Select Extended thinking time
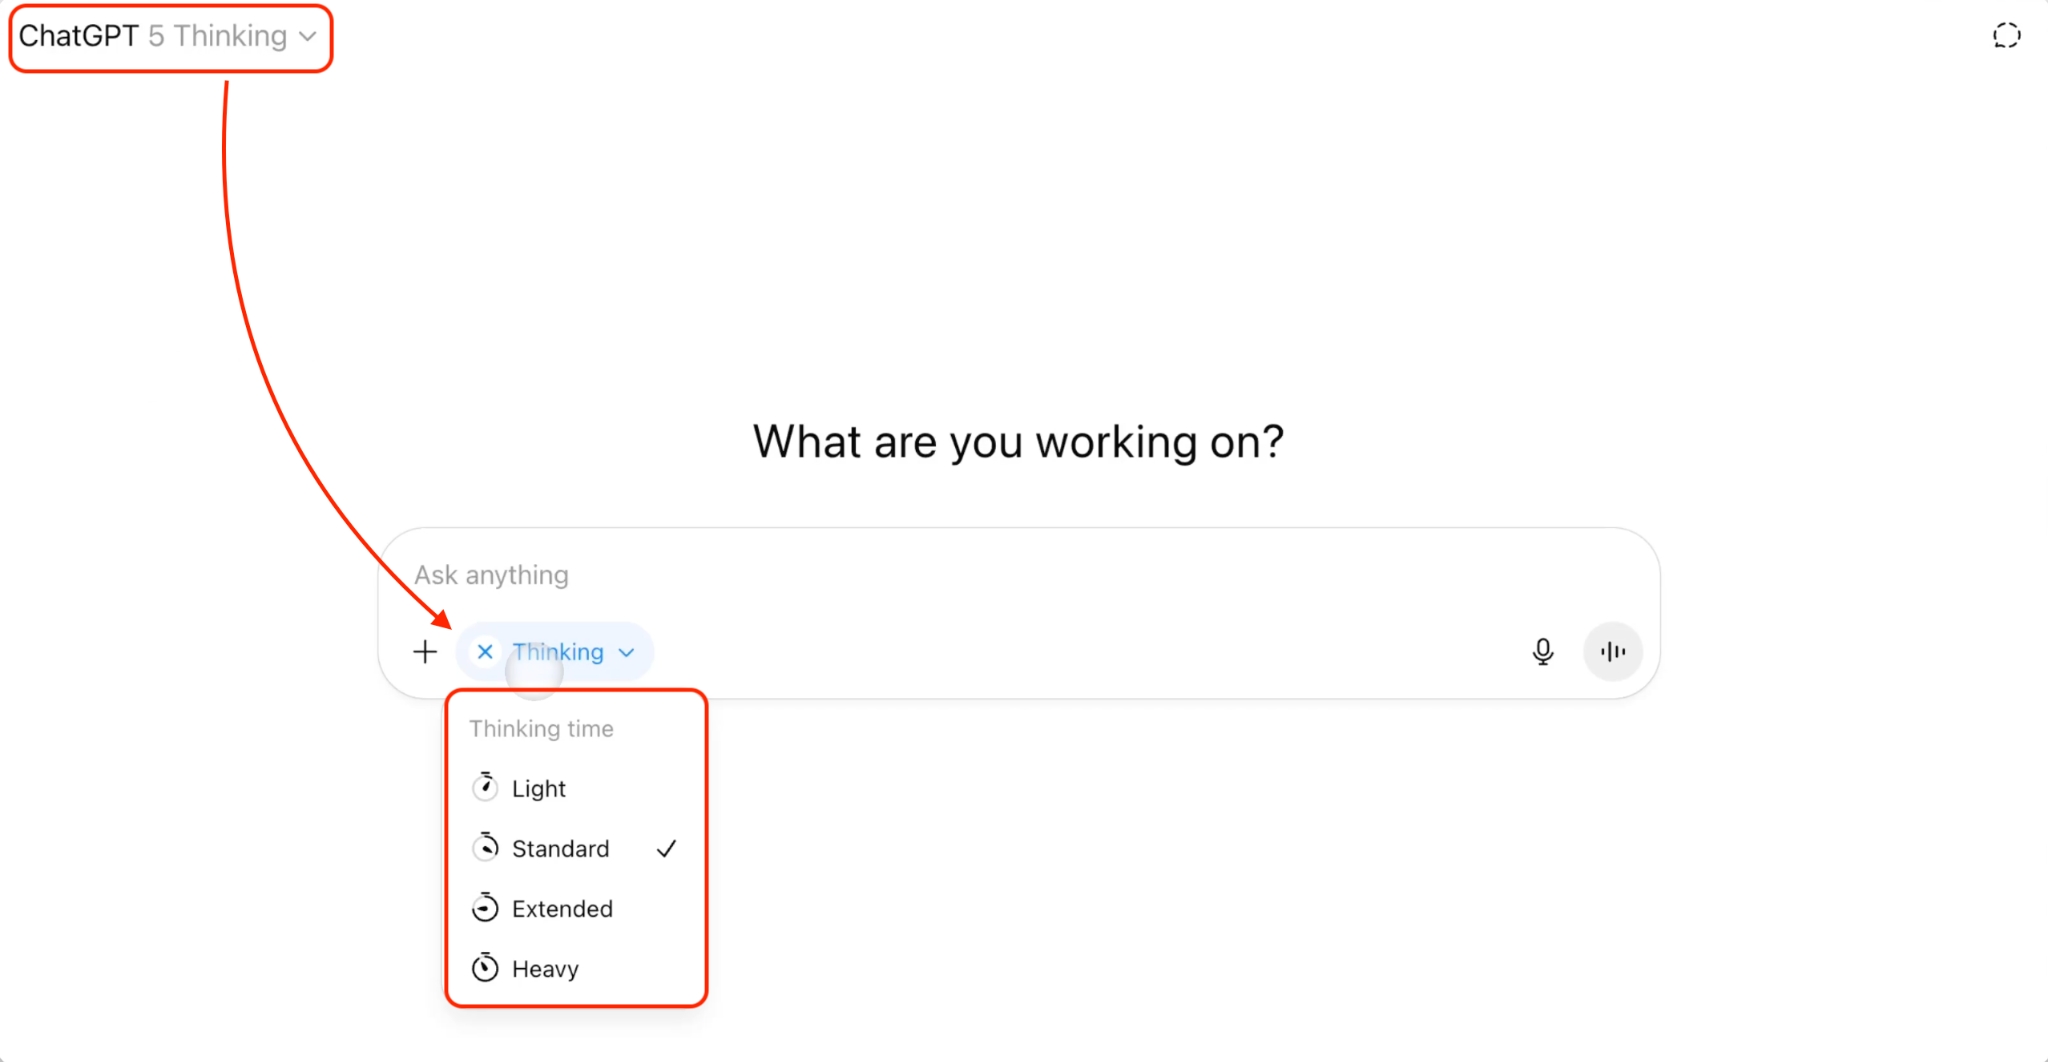The width and height of the screenshot is (2048, 1062). [x=575, y=909]
